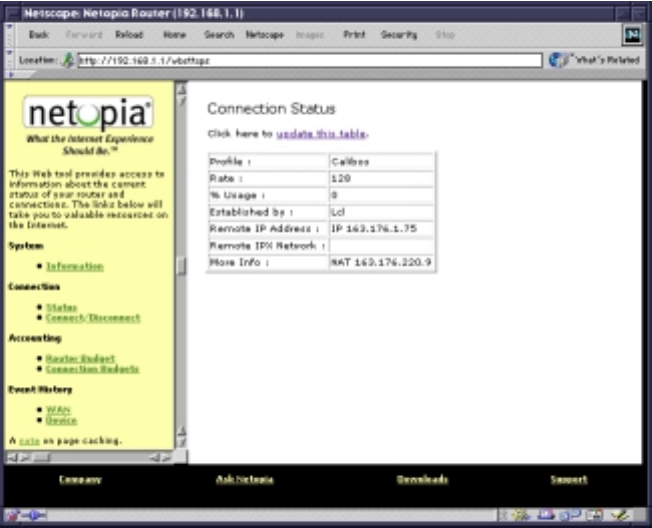Open the Downloads footer link
This screenshot has width=652, height=528.
click(422, 479)
